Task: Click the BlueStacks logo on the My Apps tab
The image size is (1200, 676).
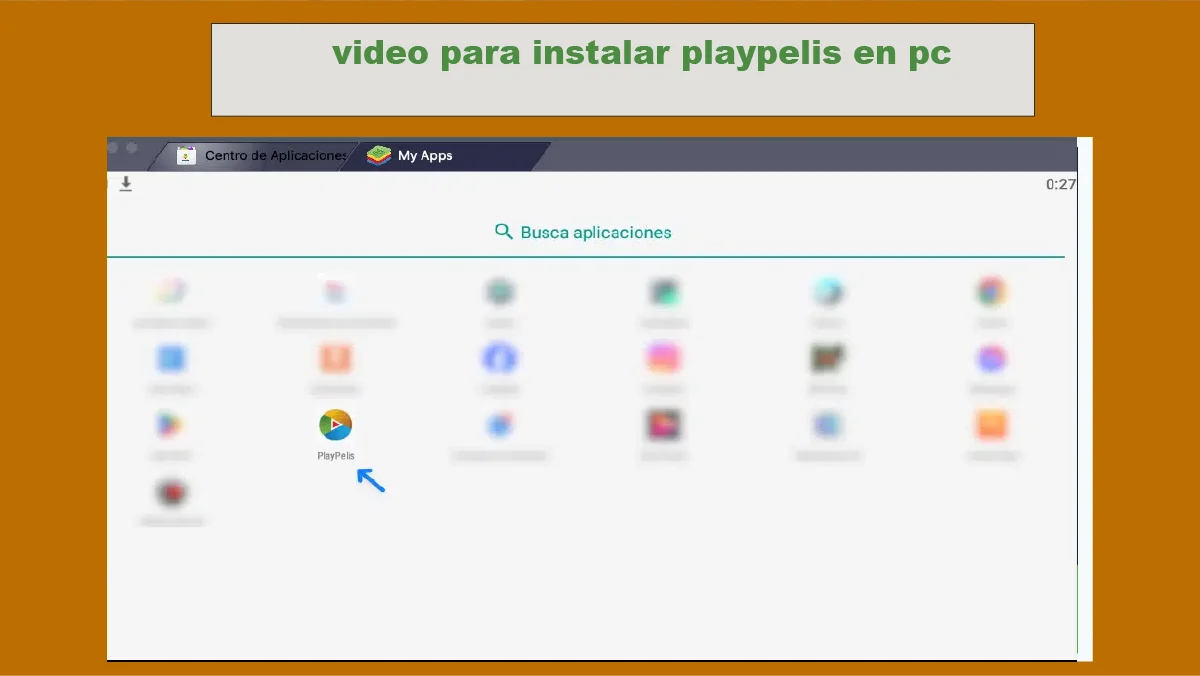Action: click(x=378, y=155)
